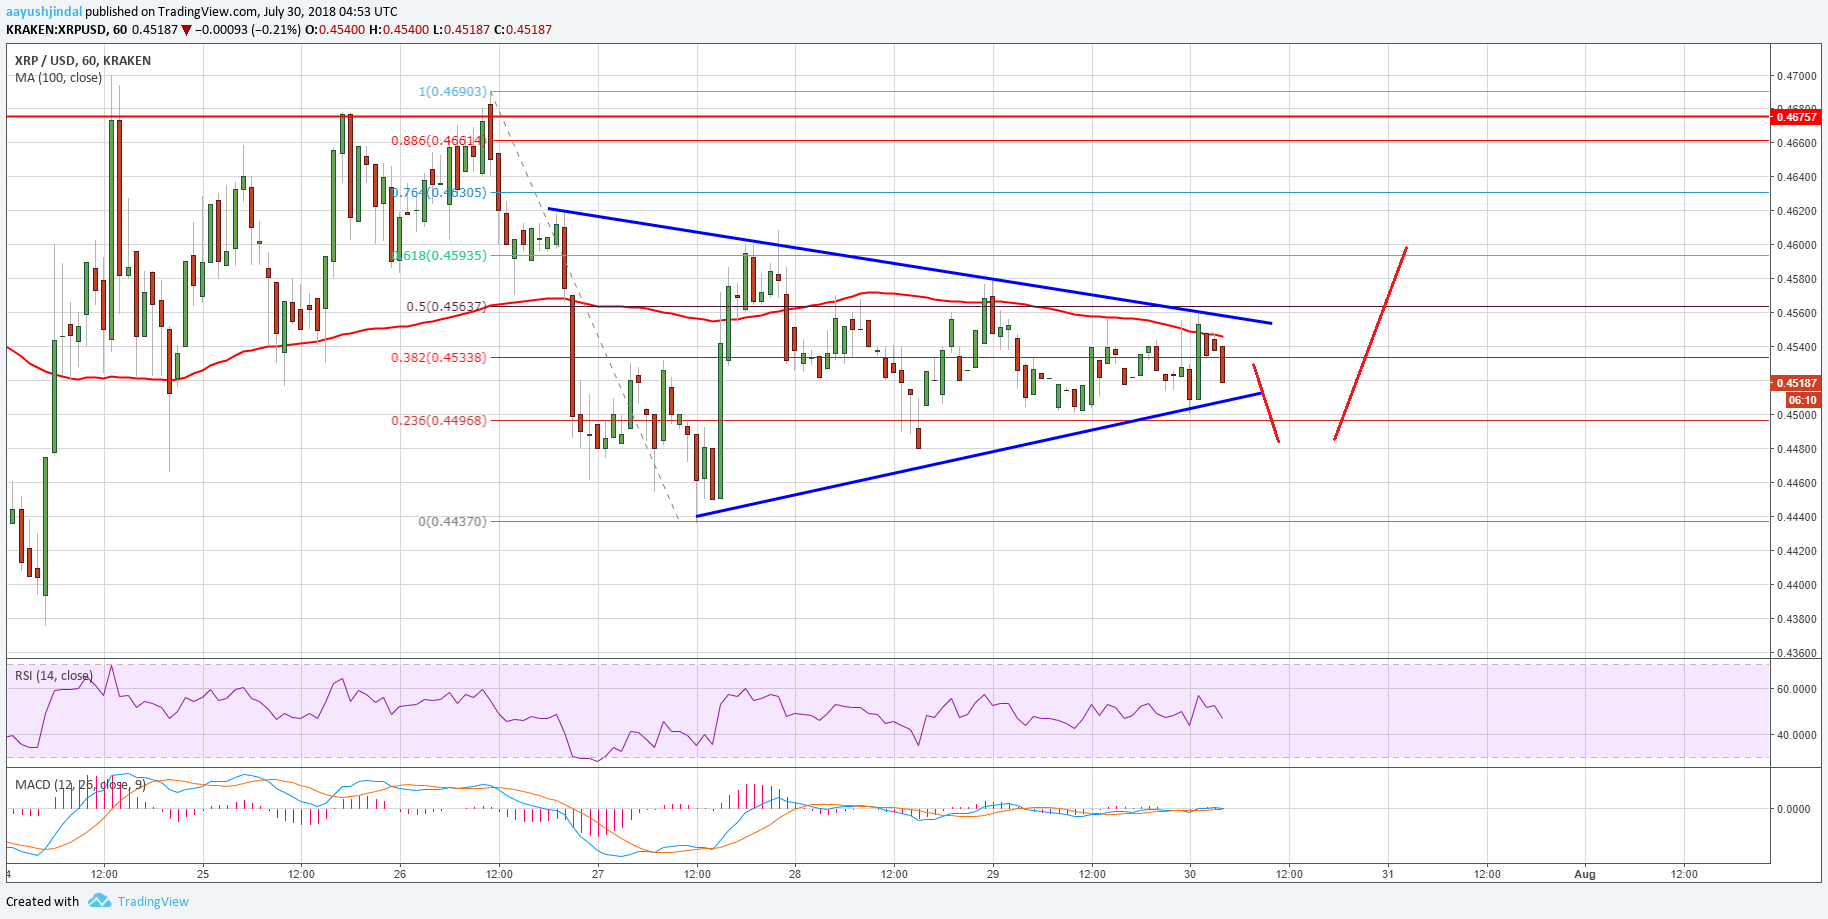Screen dimensions: 1828x919
Task: Select the MACD (12, 26, close, 9) label
Action: tap(80, 784)
